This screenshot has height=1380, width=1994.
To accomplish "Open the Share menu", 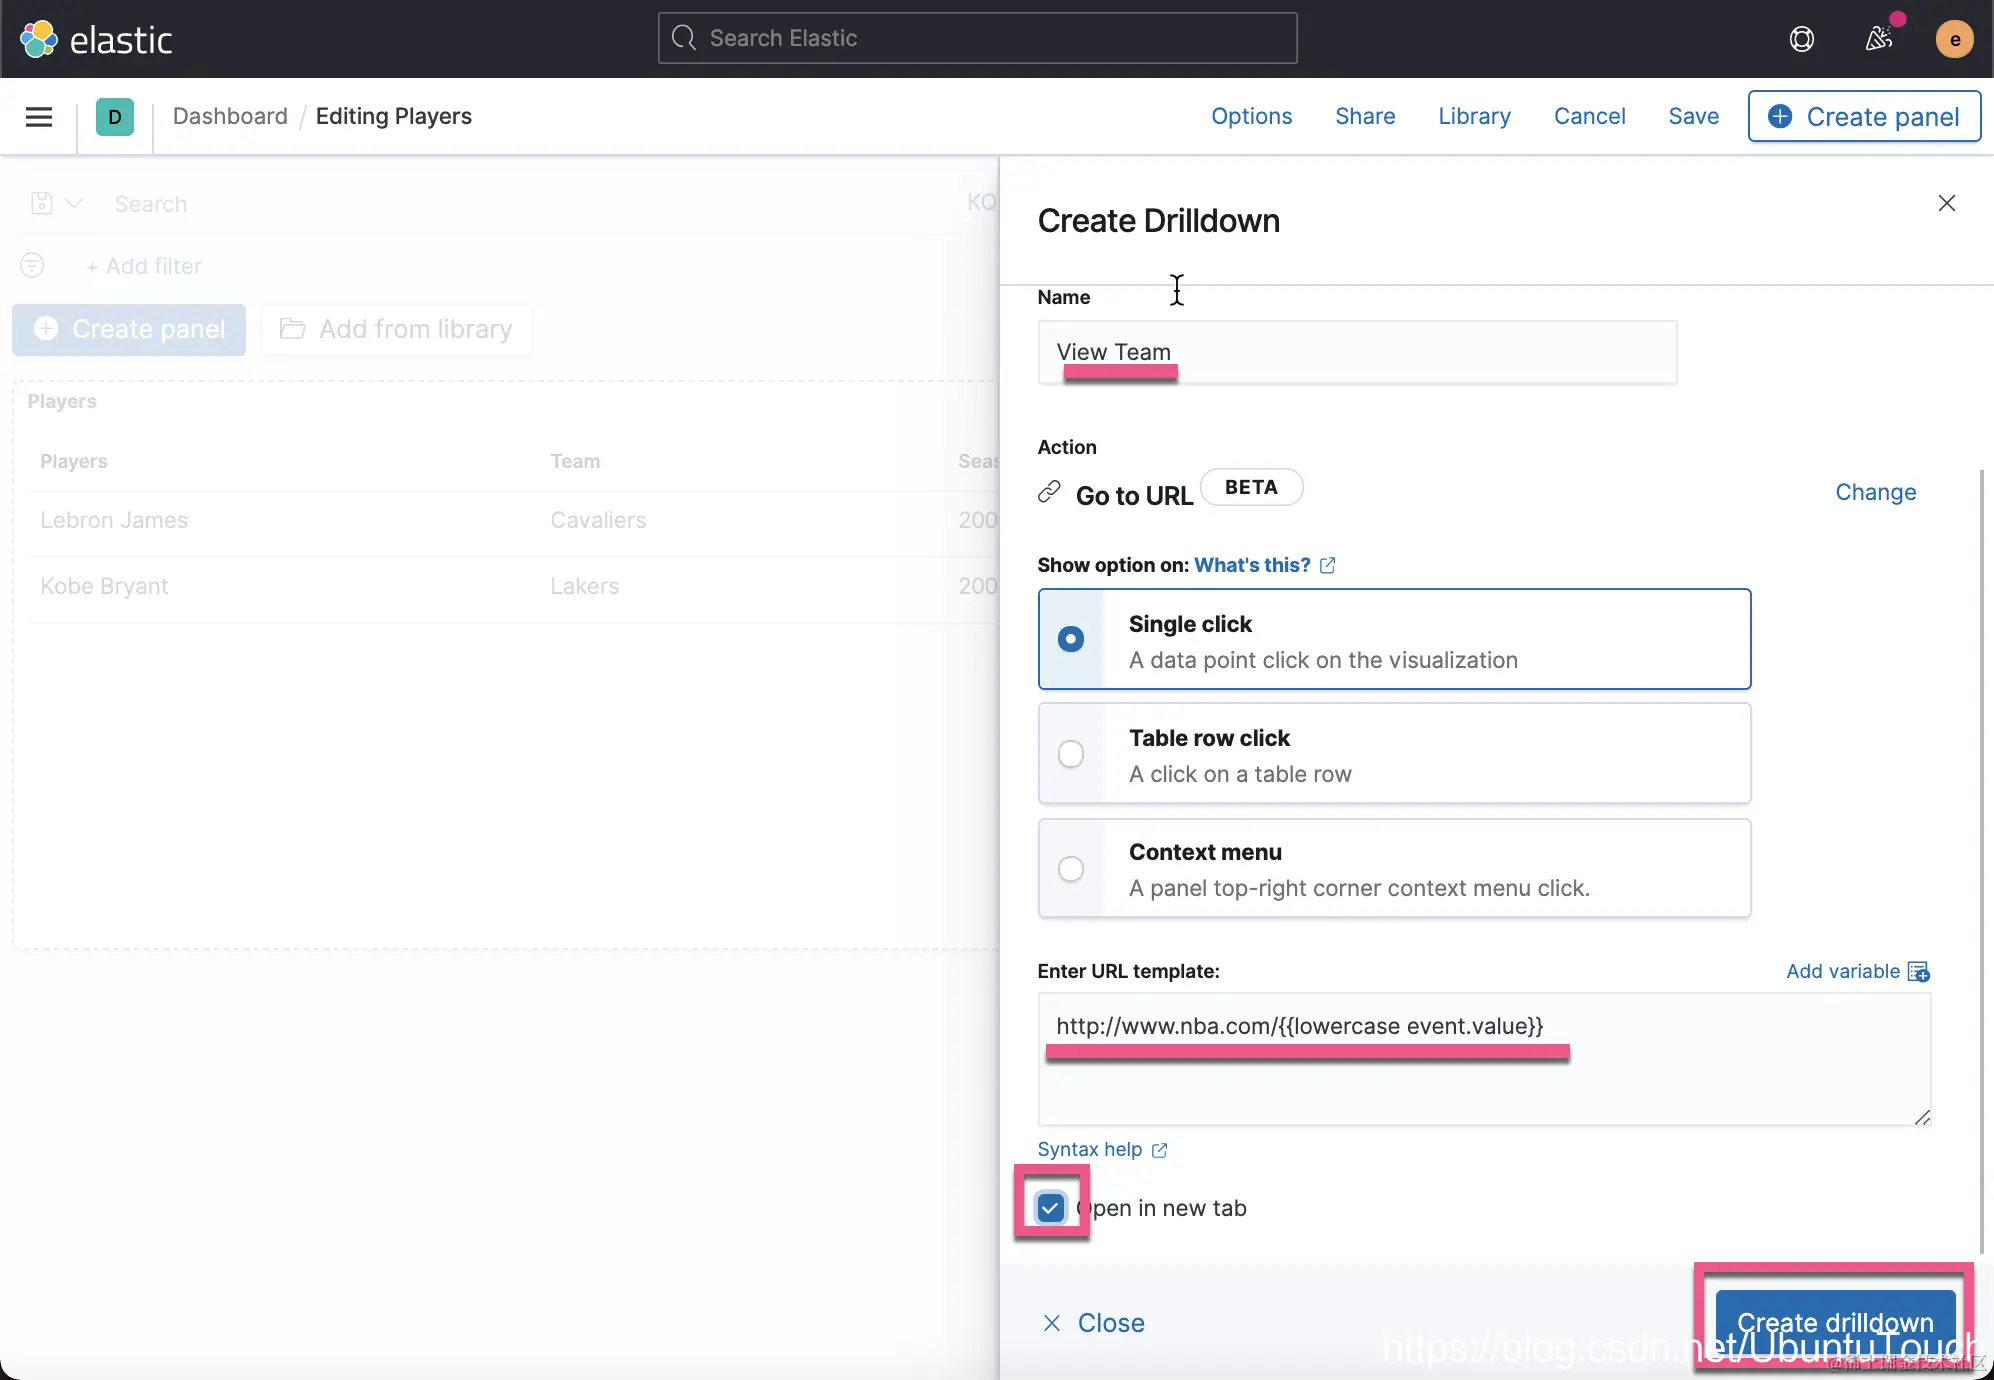I will coord(1365,116).
